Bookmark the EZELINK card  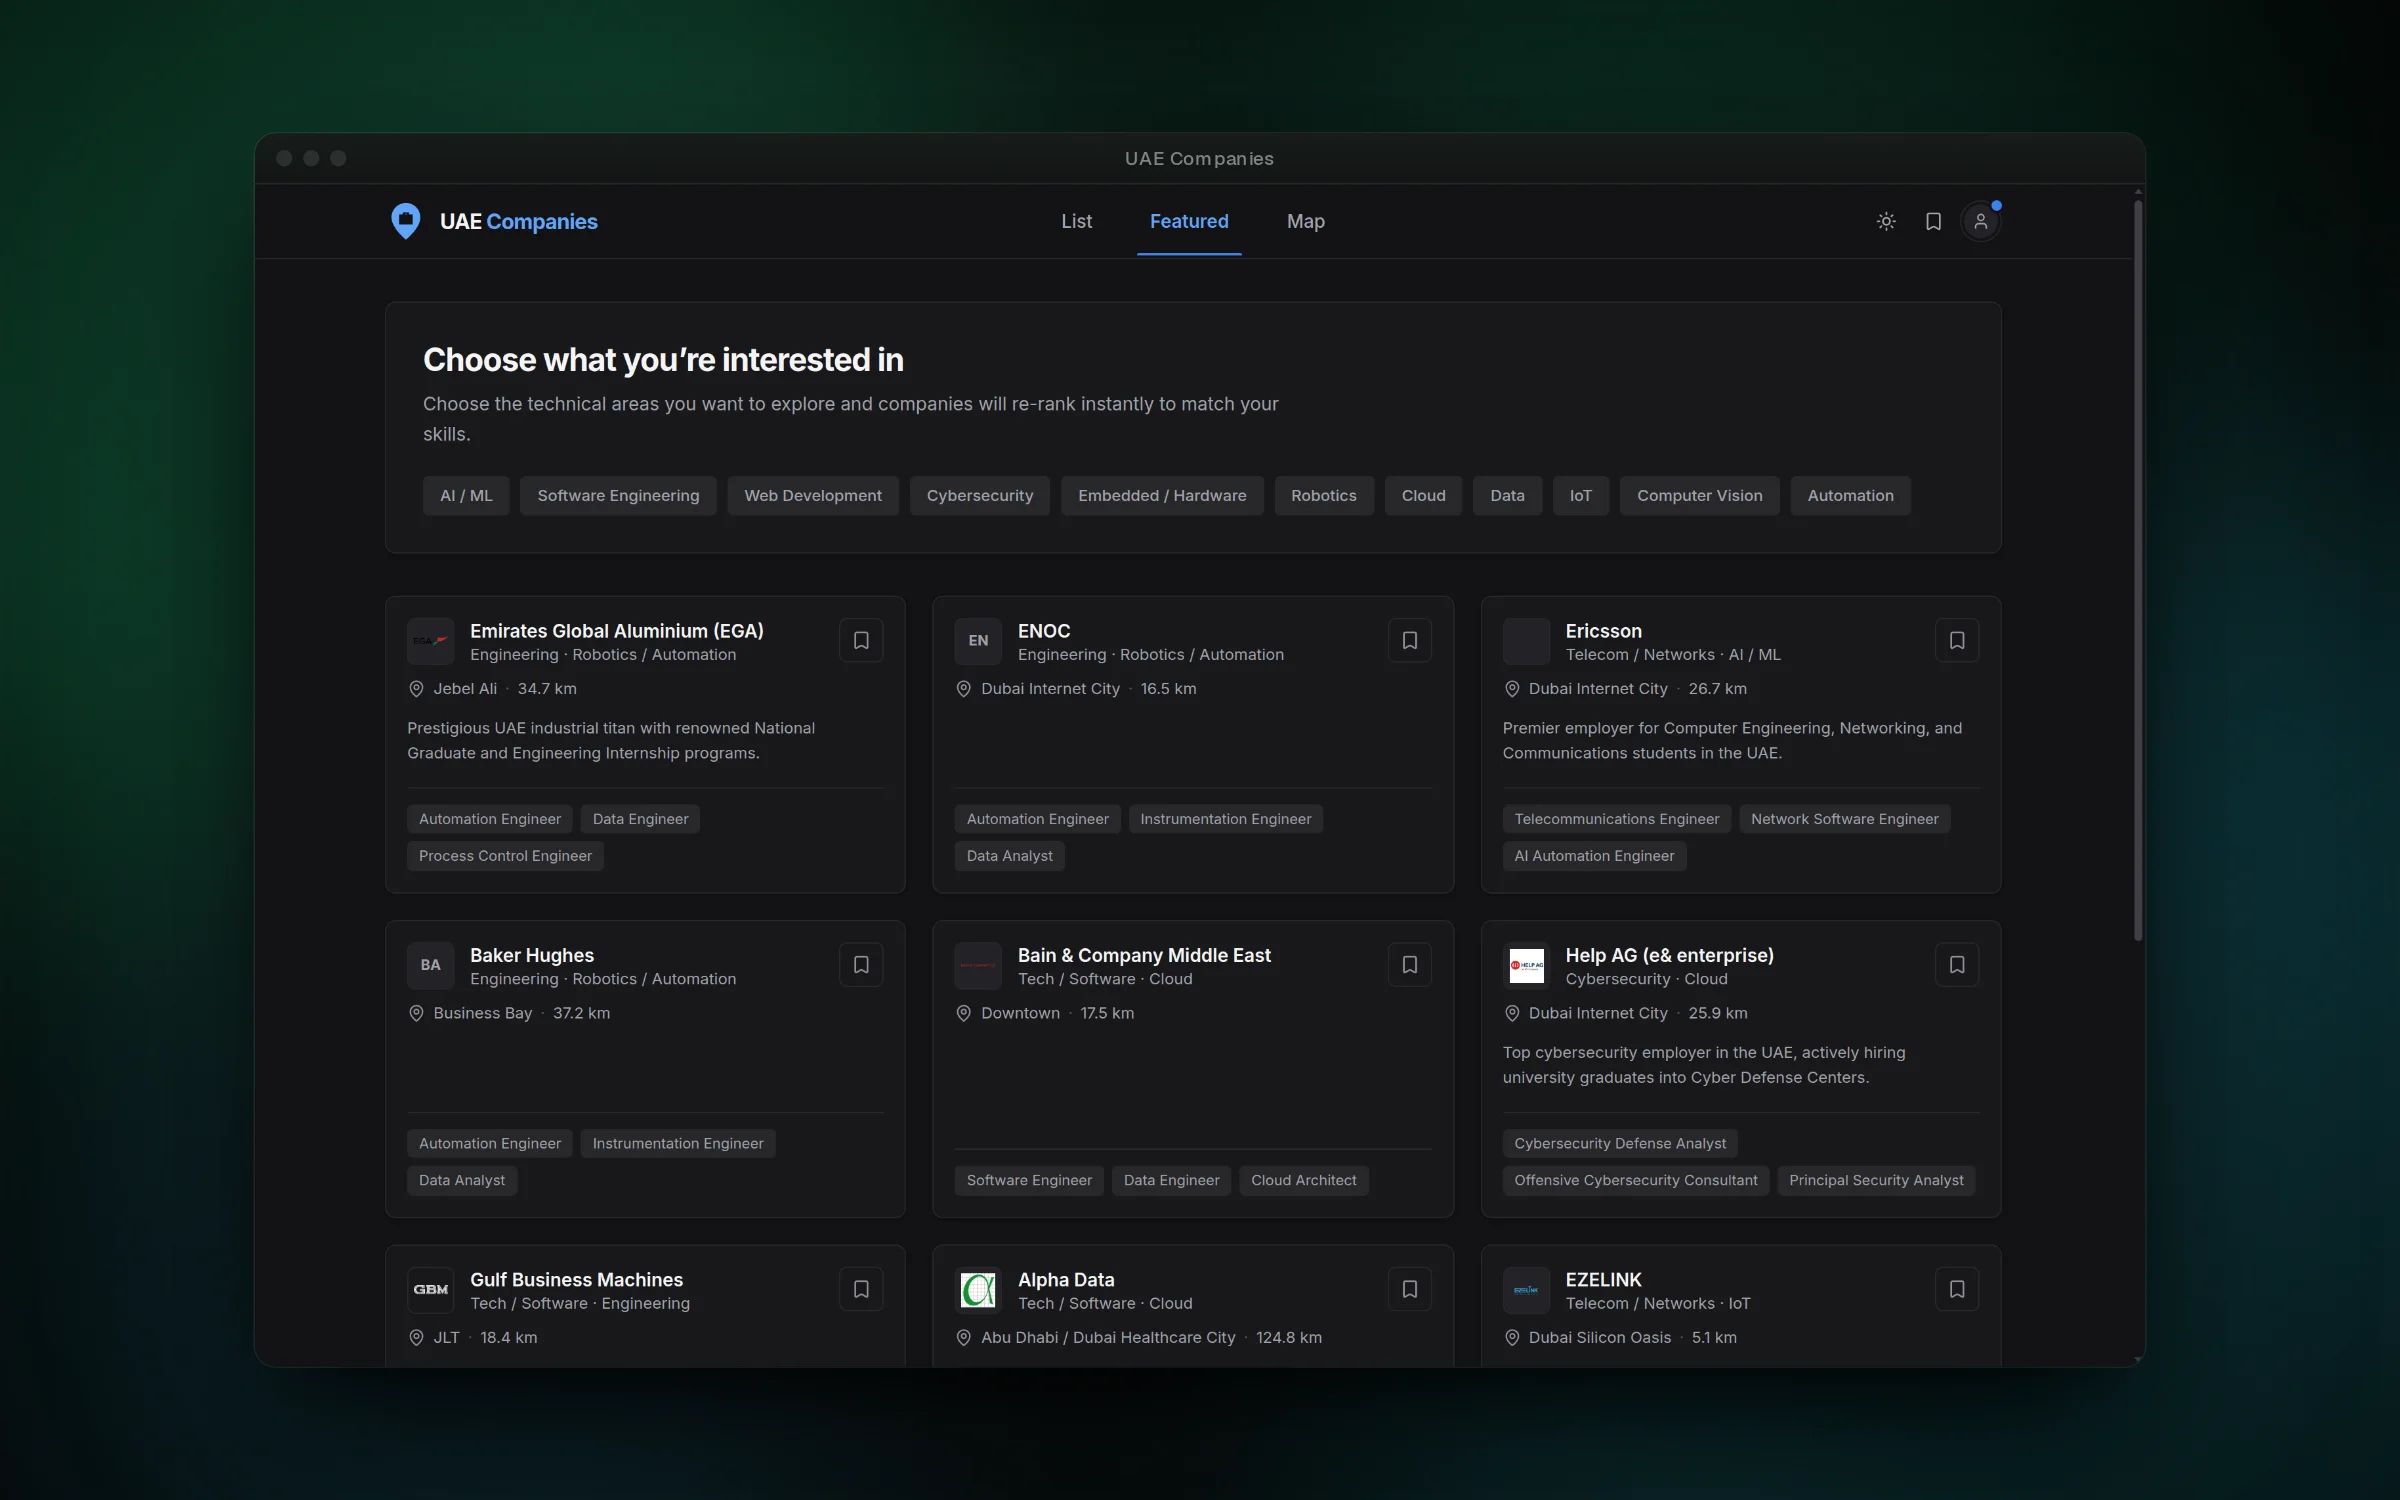click(1957, 1289)
